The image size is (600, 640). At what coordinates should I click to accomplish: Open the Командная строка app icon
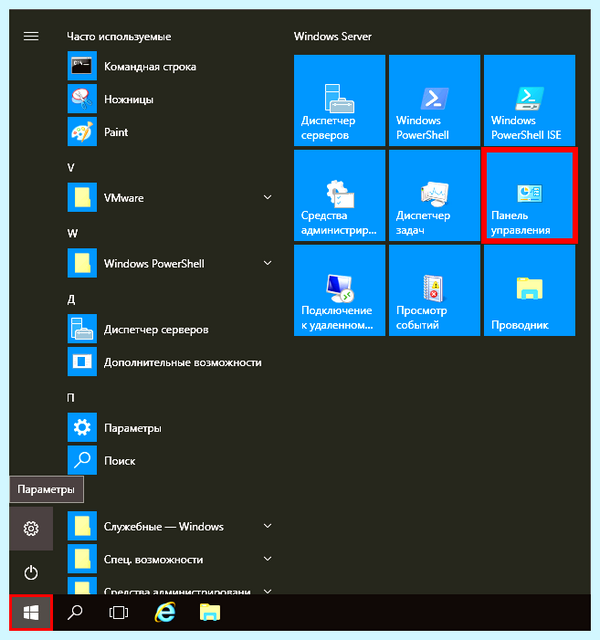[x=82, y=66]
